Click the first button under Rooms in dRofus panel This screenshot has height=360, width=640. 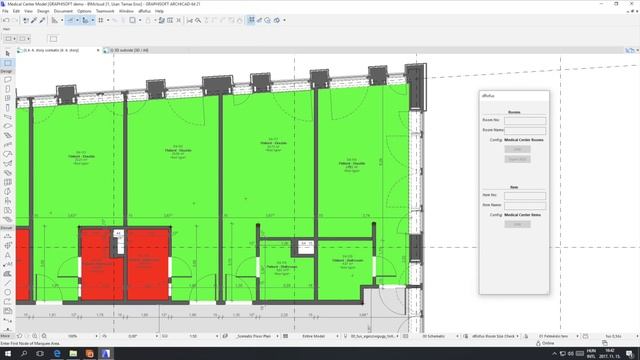pos(517,149)
